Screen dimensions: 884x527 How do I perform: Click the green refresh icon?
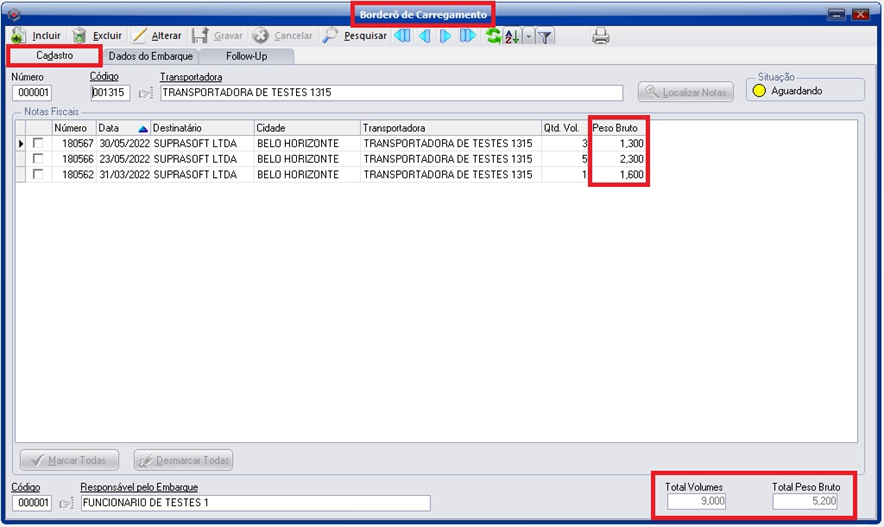coord(493,36)
